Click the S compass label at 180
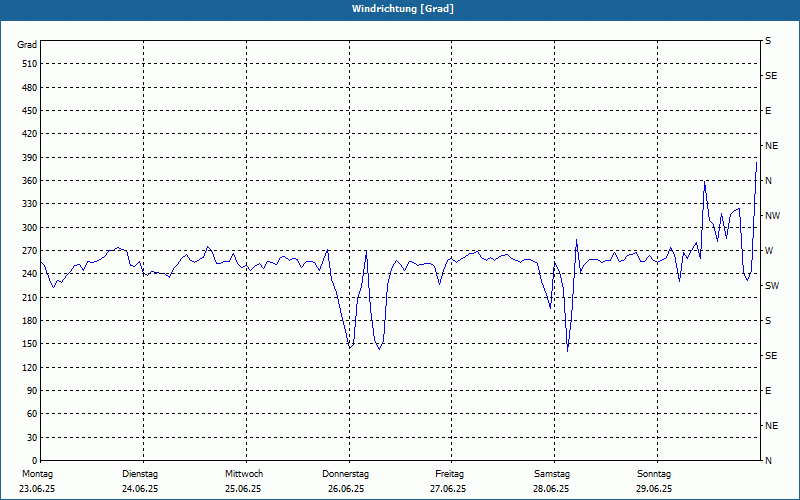This screenshot has width=800, height=500. 768,321
